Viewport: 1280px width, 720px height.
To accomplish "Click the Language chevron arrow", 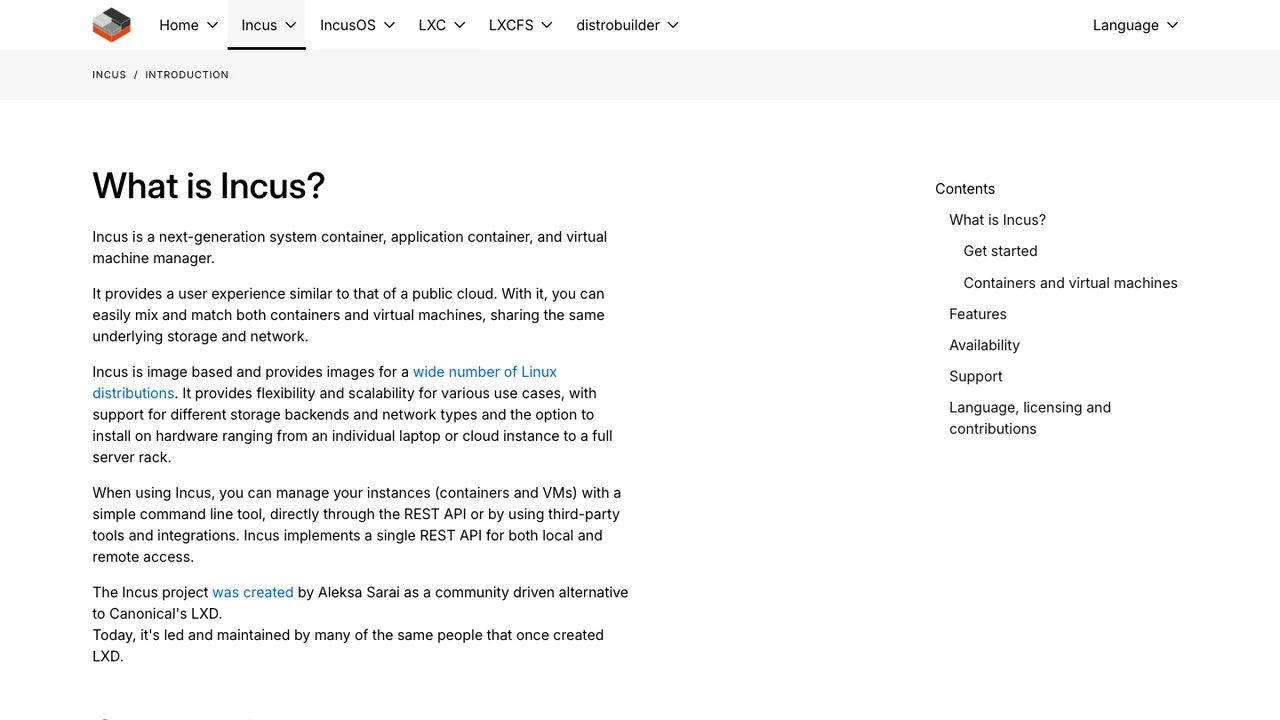I will point(1172,25).
